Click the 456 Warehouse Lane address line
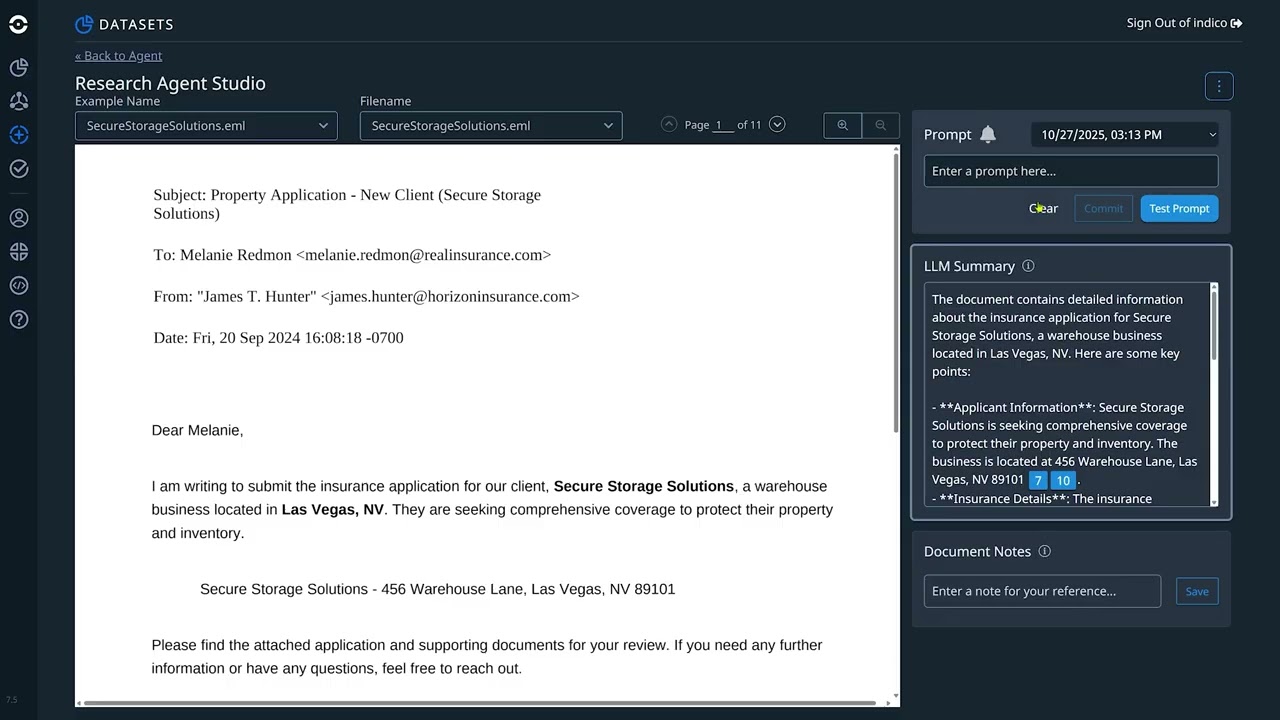The height and width of the screenshot is (720, 1280). (x=437, y=589)
